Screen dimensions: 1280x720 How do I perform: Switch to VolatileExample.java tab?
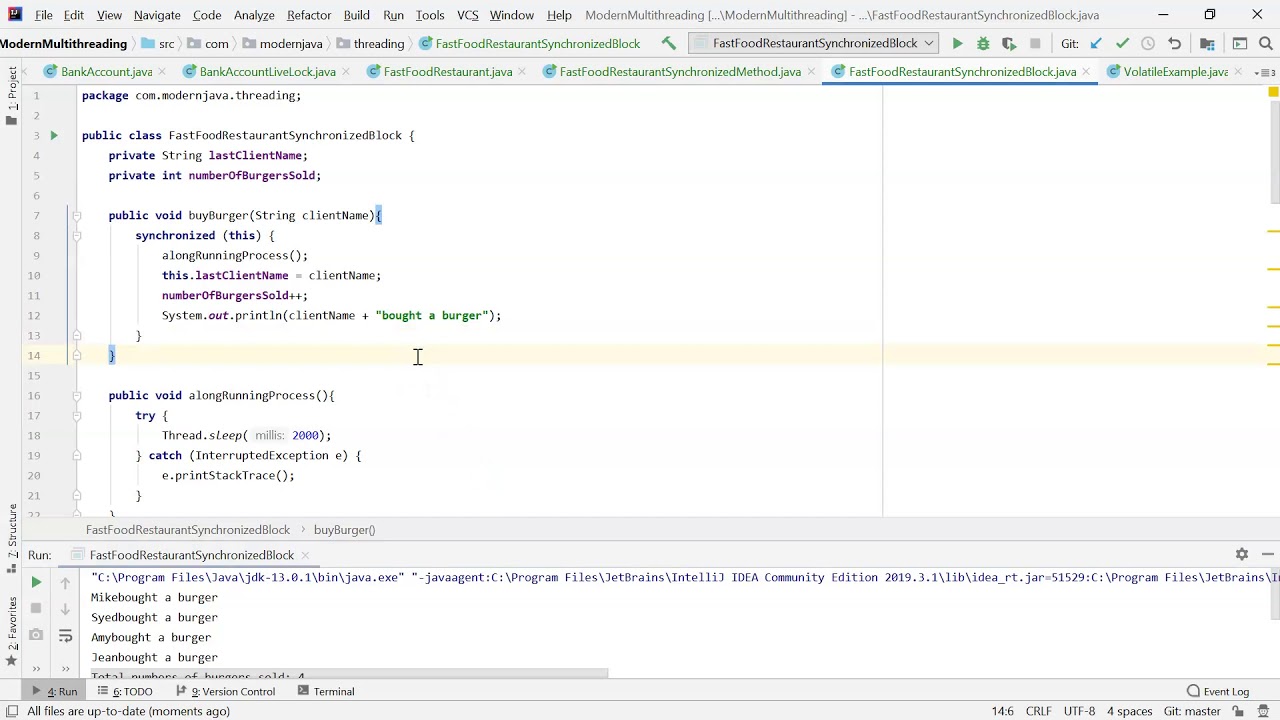click(x=1175, y=72)
